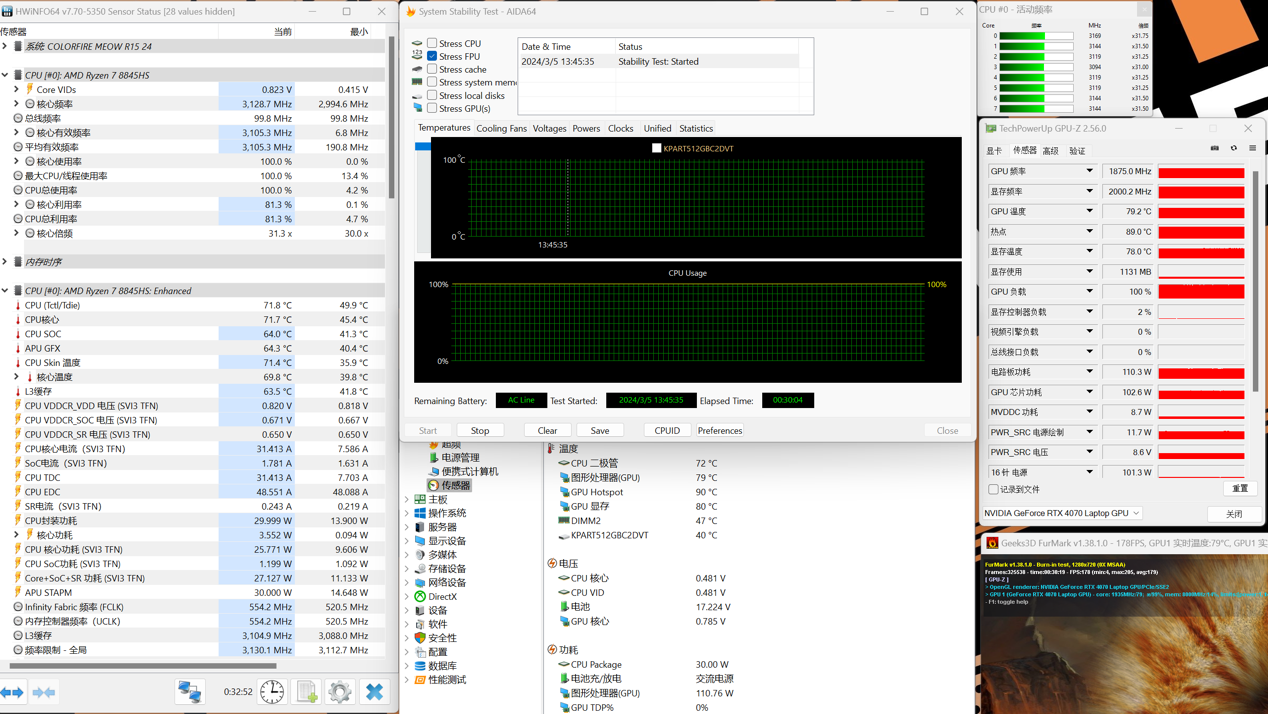This screenshot has width=1268, height=714.
Task: Enable Stress GPU(s) checkbox
Action: coord(432,108)
